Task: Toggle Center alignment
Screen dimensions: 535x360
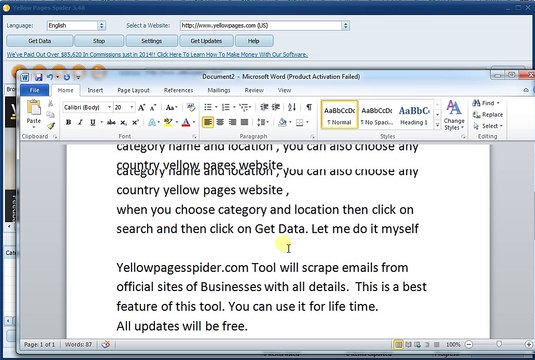Action: tap(220, 122)
